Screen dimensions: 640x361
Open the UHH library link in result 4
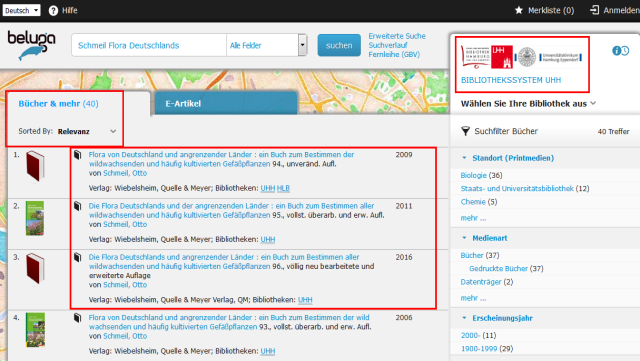tap(268, 351)
